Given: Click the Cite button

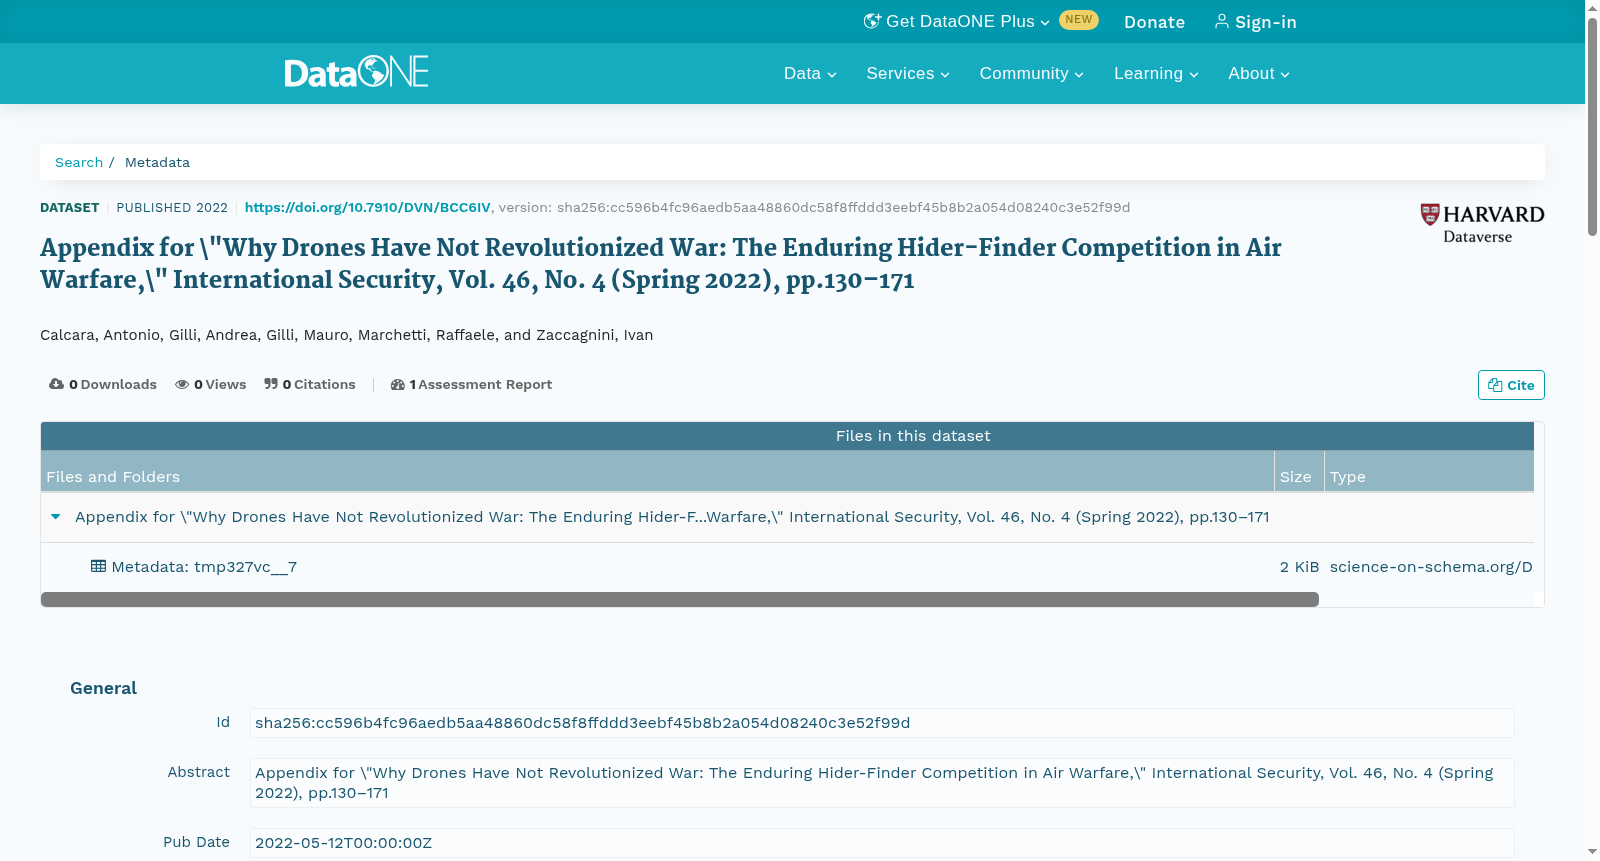Looking at the screenshot, I should 1511,385.
